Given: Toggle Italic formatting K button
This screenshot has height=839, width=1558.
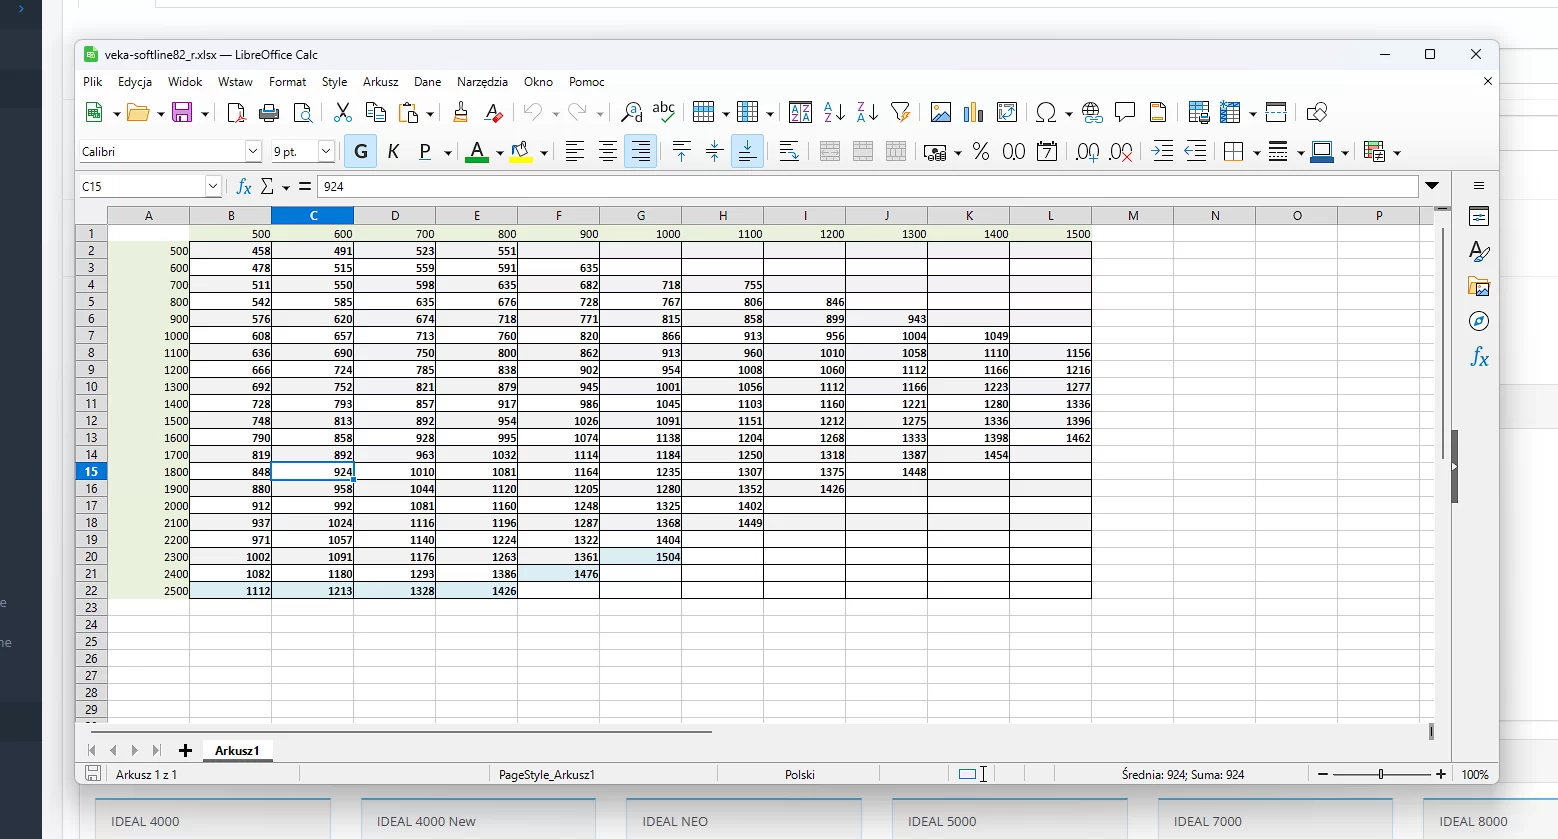Looking at the screenshot, I should pos(393,152).
